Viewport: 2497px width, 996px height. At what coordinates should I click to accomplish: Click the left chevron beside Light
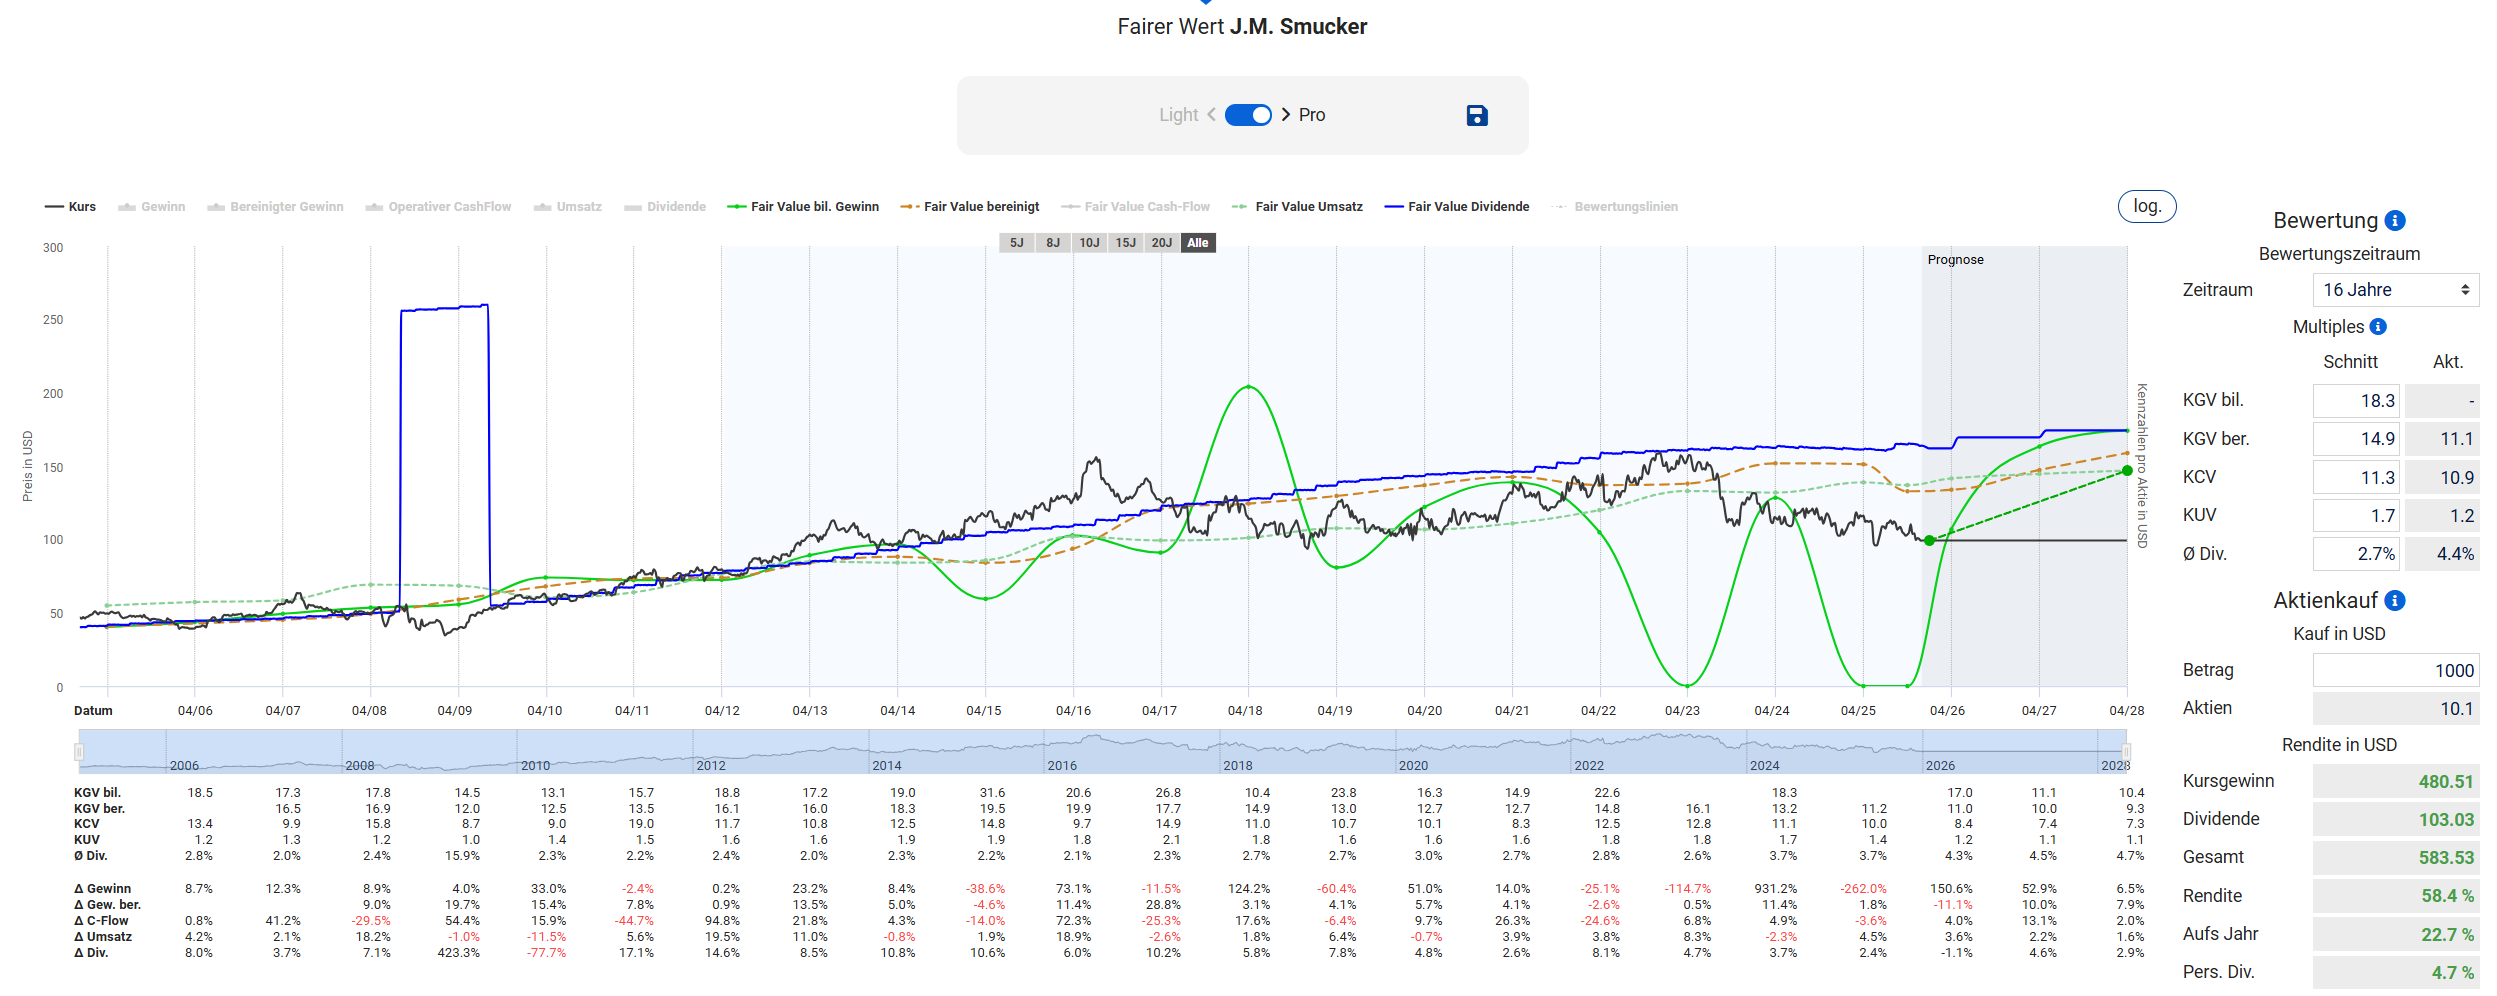pyautogui.click(x=1211, y=115)
